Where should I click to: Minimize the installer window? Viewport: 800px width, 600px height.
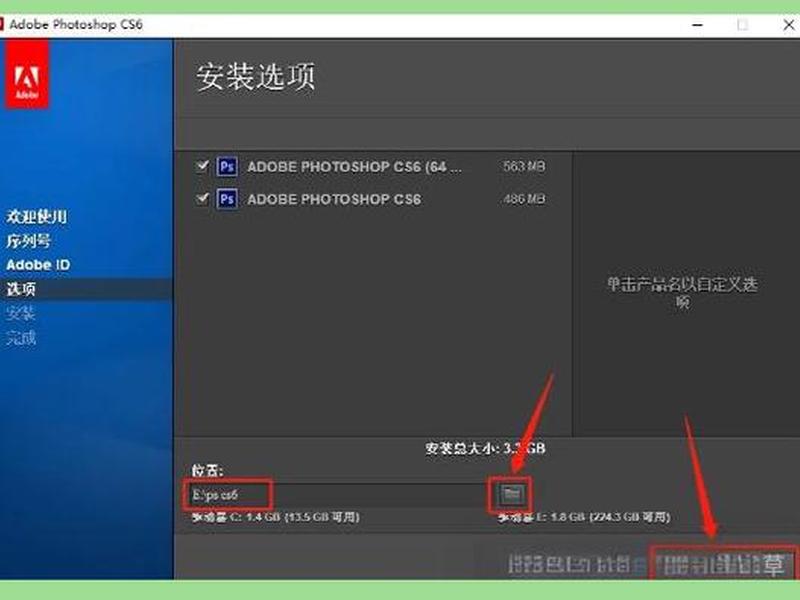(x=697, y=24)
